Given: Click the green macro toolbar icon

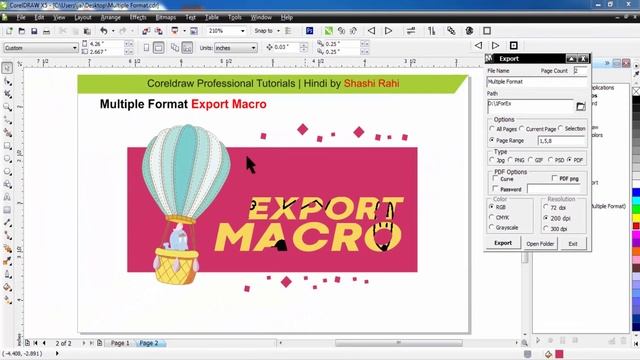Looking at the screenshot, I should click(328, 31).
